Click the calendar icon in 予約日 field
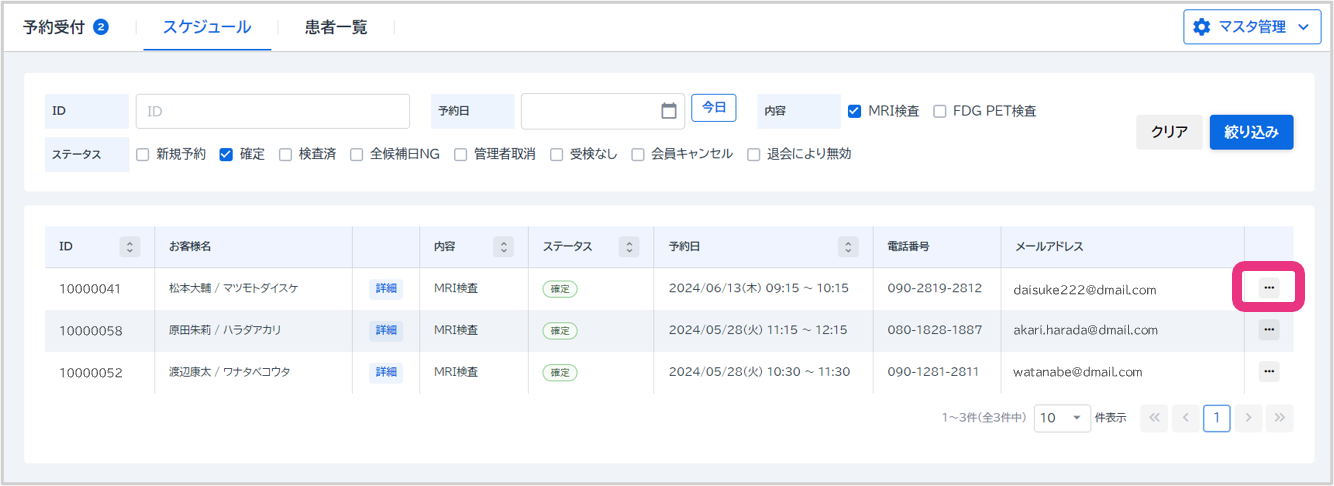This screenshot has width=1334, height=486. [x=669, y=111]
